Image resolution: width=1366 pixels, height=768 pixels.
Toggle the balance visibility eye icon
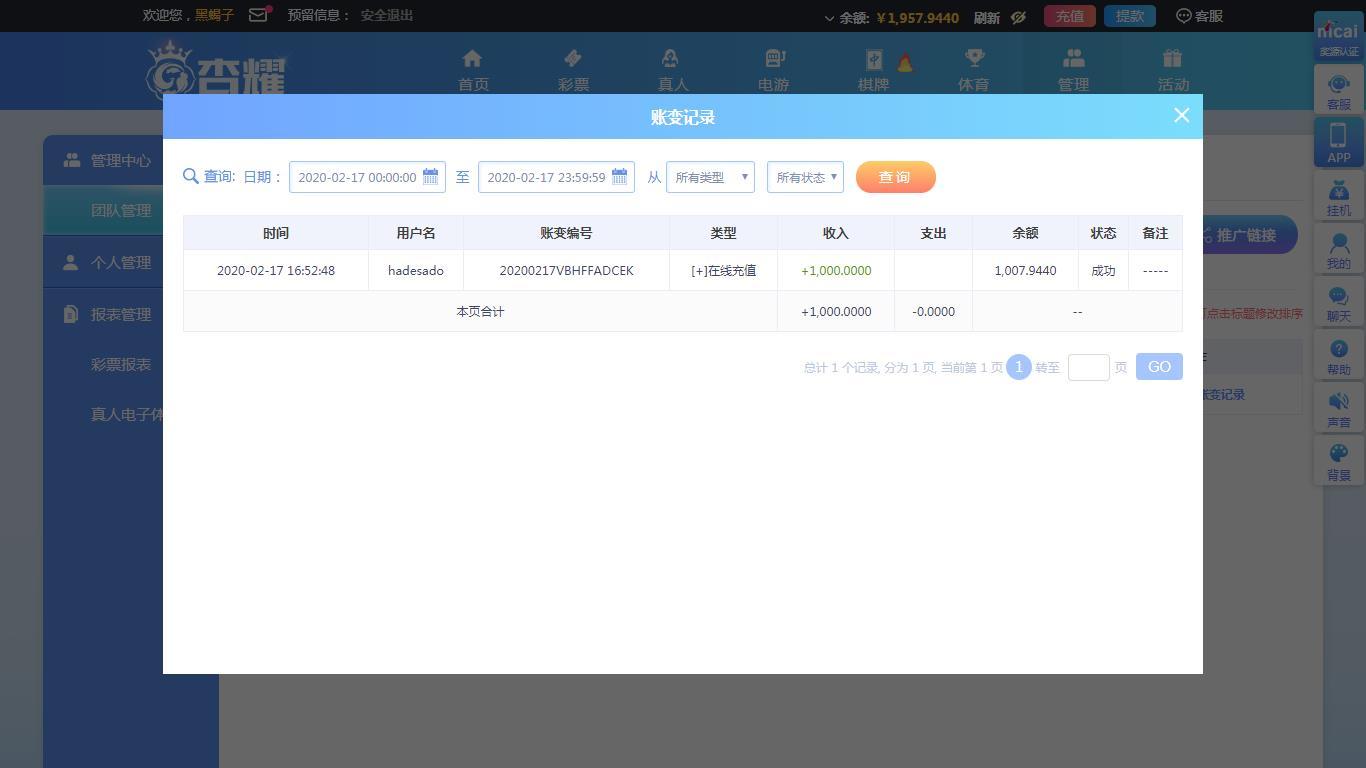(x=1018, y=17)
